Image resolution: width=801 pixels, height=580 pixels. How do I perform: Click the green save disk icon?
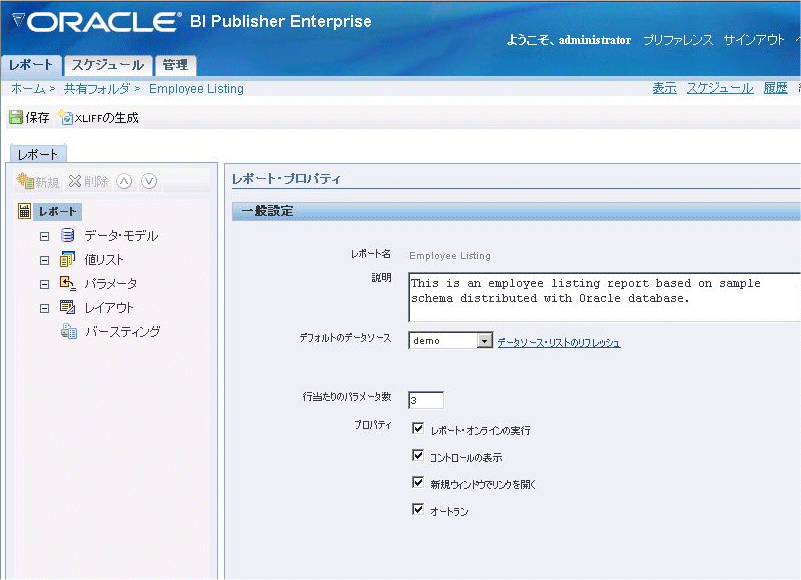[16, 118]
